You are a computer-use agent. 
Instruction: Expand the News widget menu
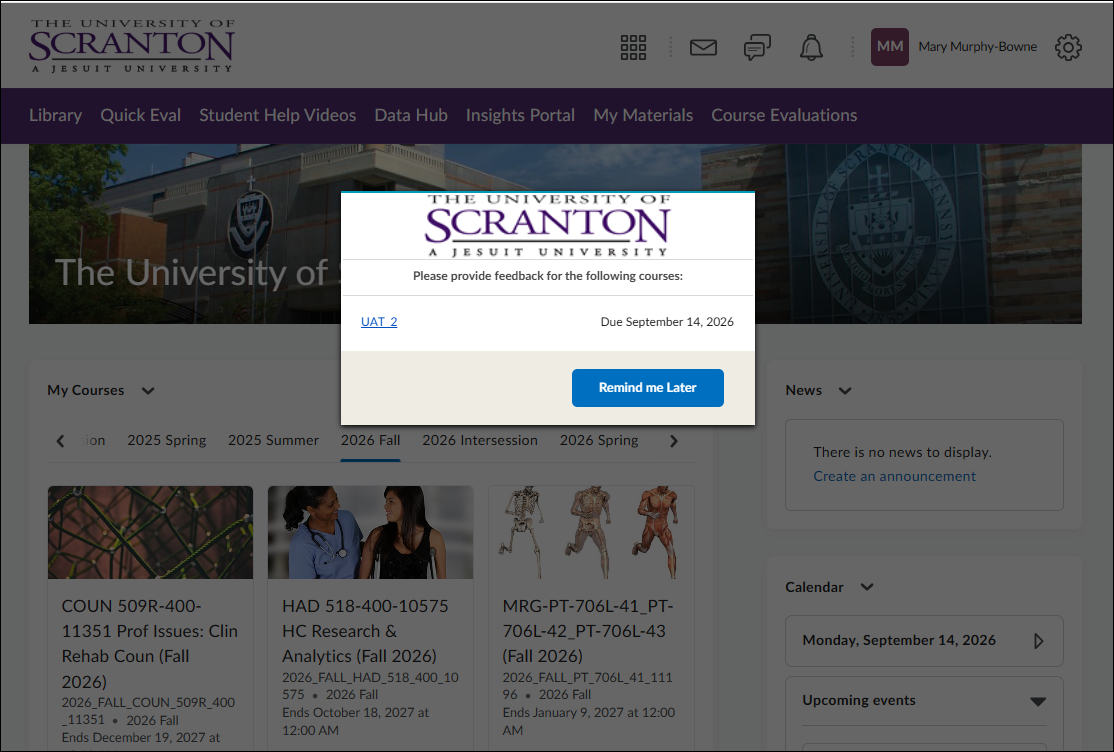pos(845,390)
